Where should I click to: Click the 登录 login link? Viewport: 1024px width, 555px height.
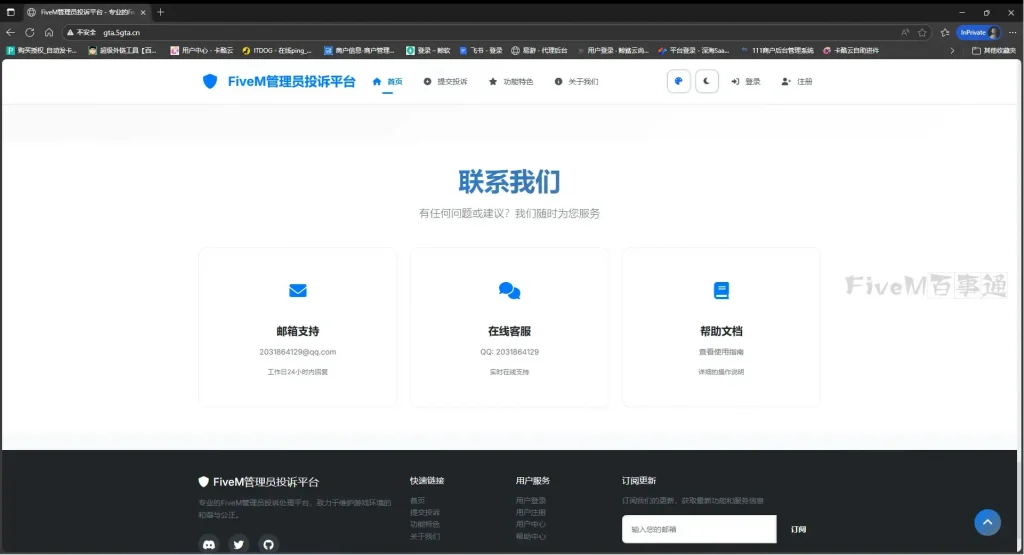click(x=746, y=82)
